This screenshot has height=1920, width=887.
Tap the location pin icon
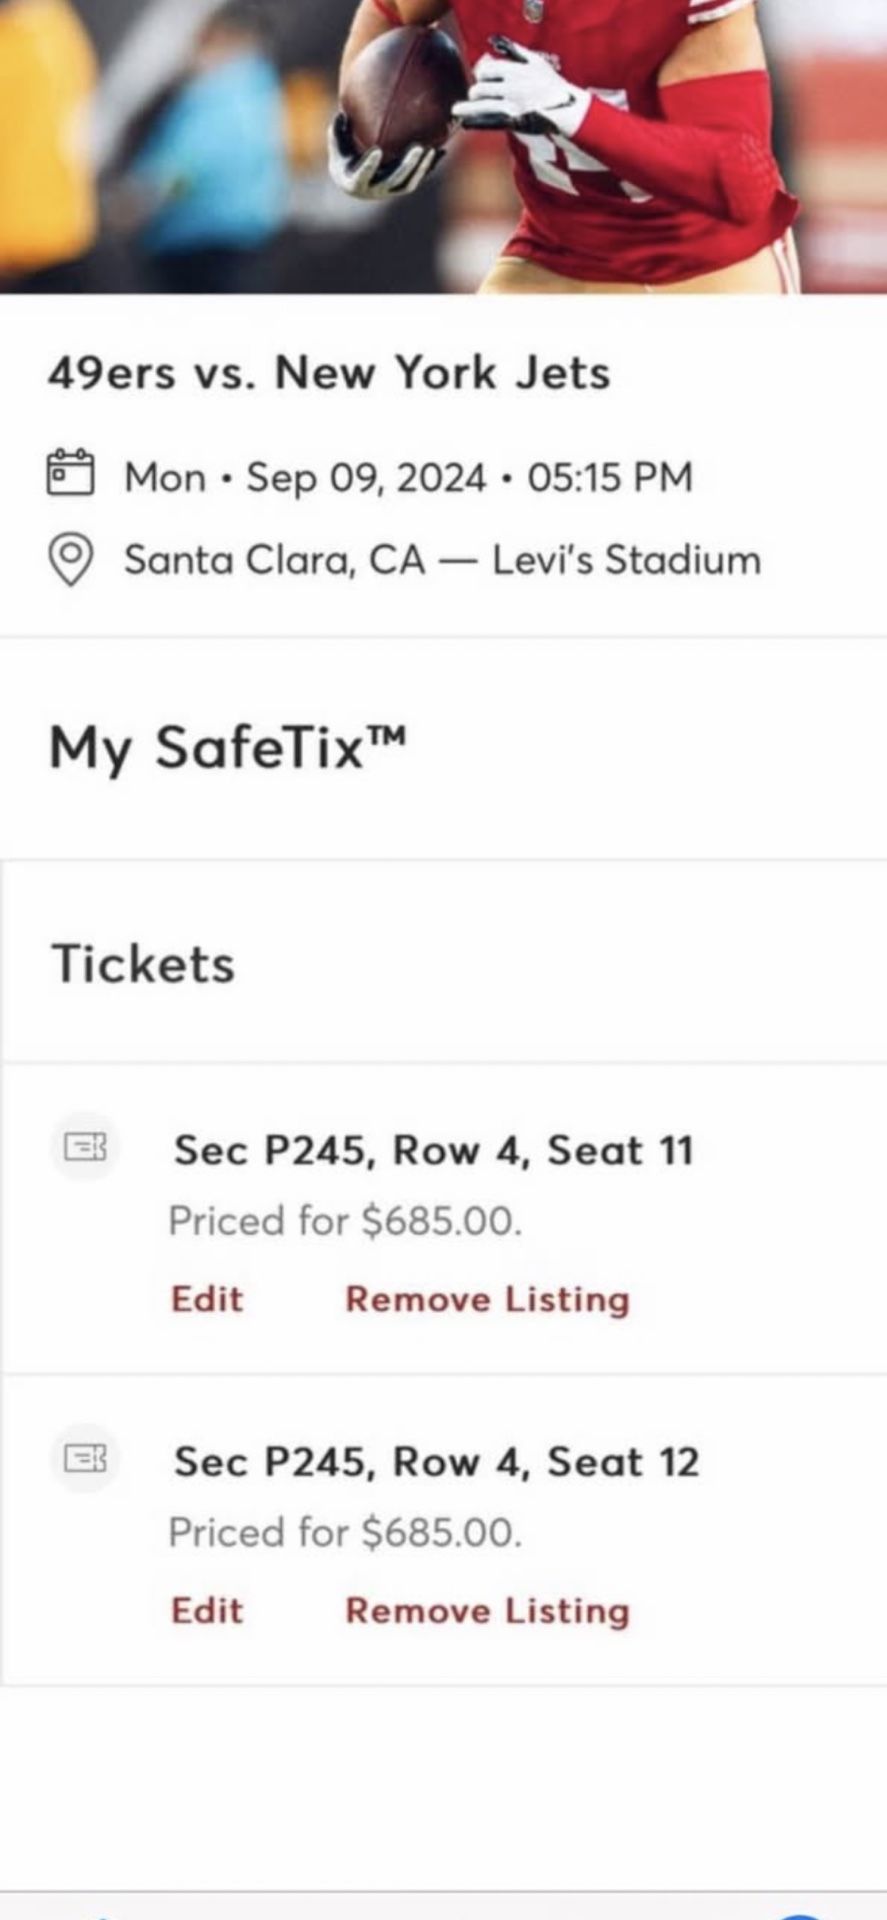(70, 559)
